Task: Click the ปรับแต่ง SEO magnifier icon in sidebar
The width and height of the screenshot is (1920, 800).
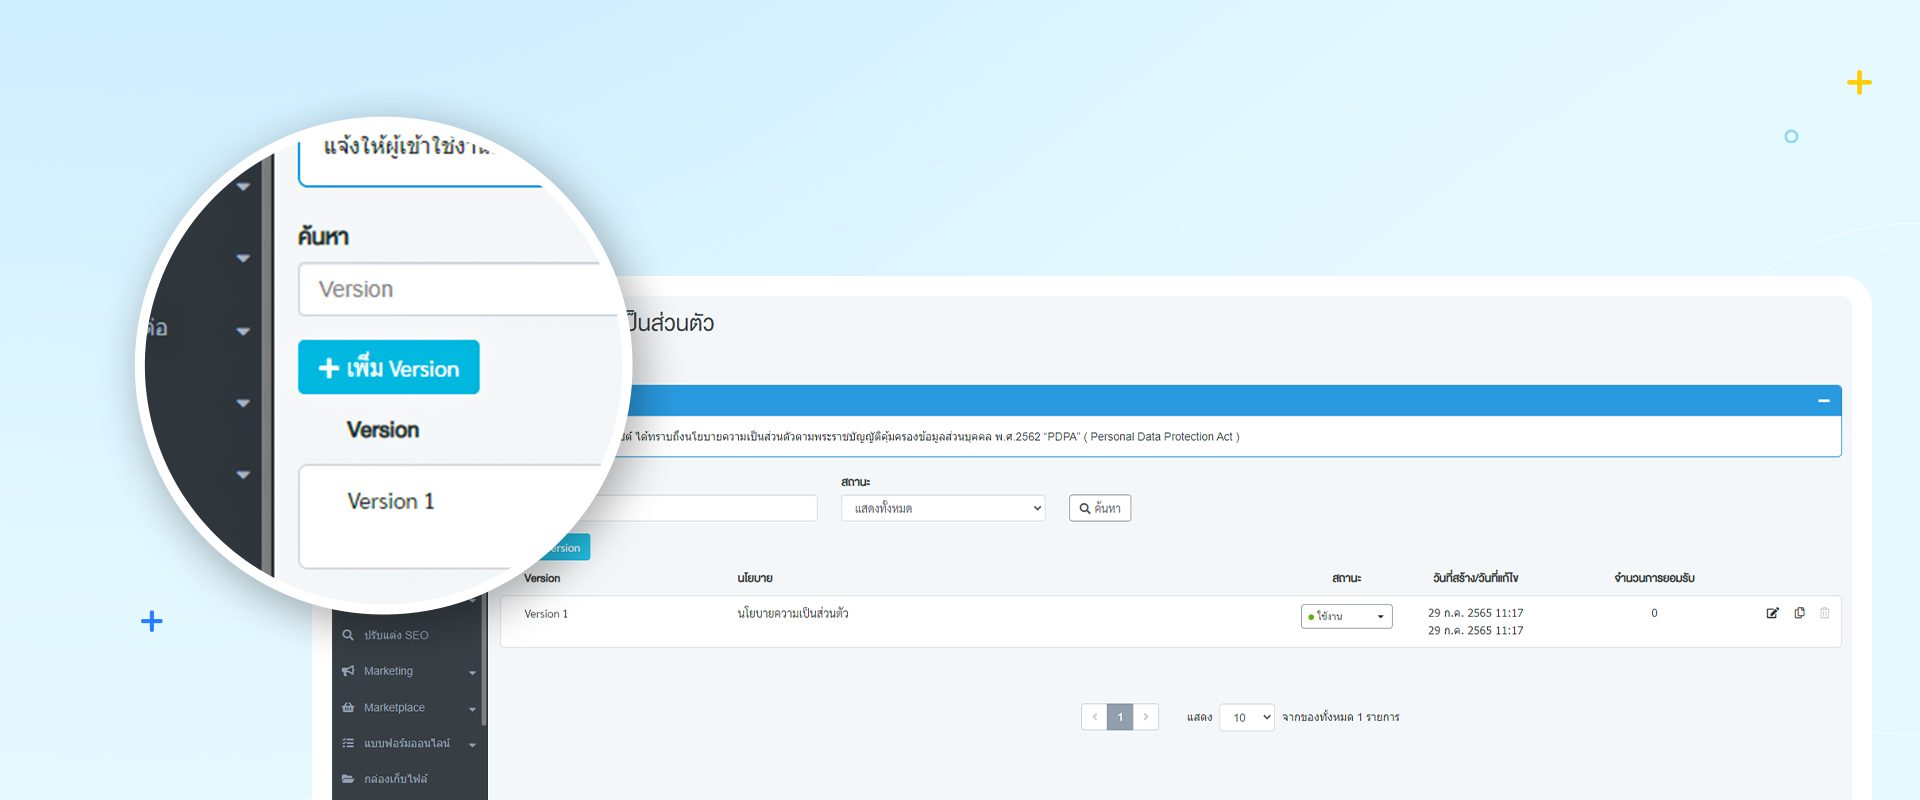Action: tap(348, 635)
